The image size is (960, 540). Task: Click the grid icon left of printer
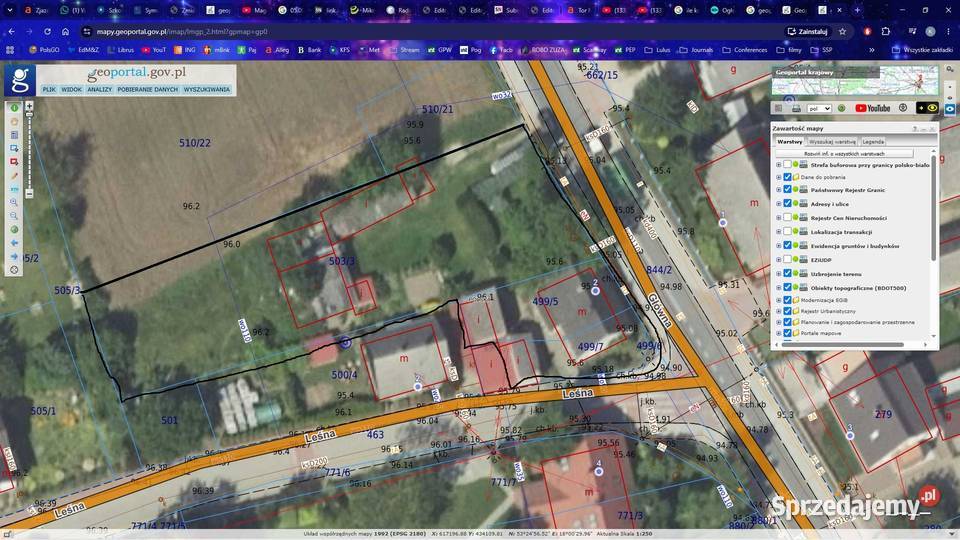(x=778, y=108)
